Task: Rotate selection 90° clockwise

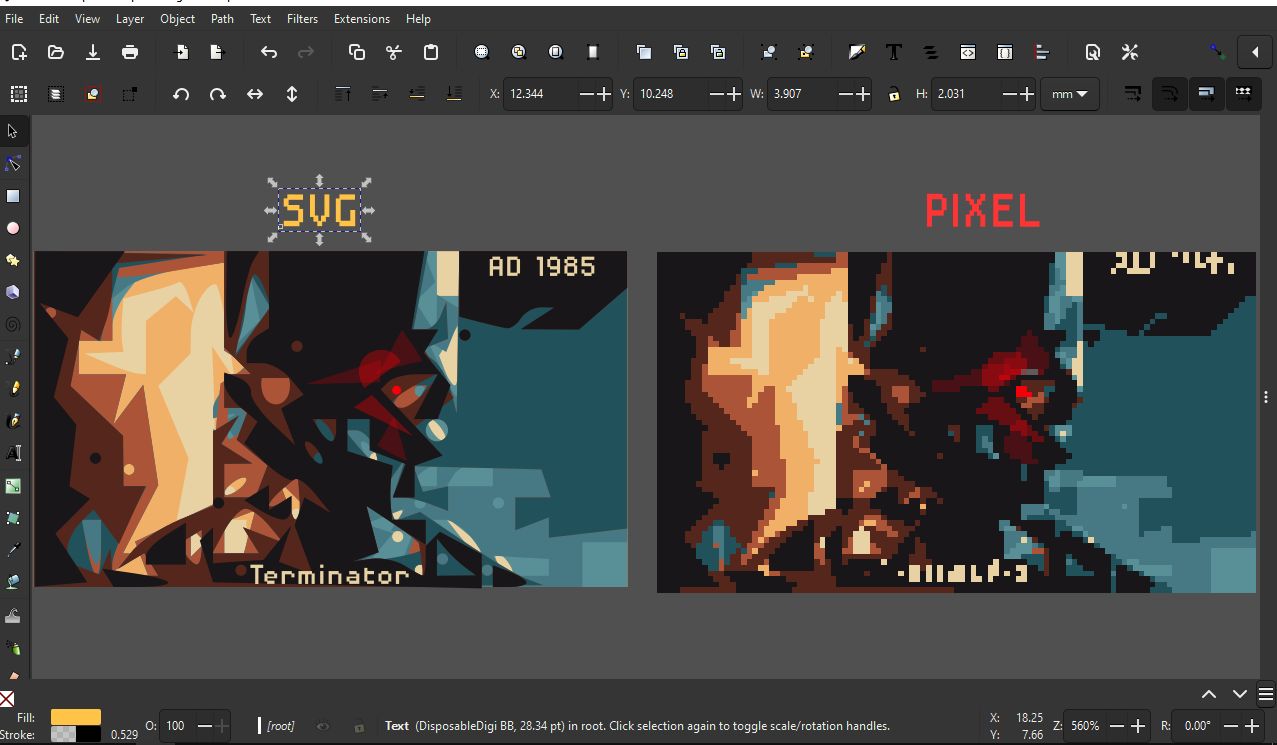Action: pyautogui.click(x=217, y=94)
